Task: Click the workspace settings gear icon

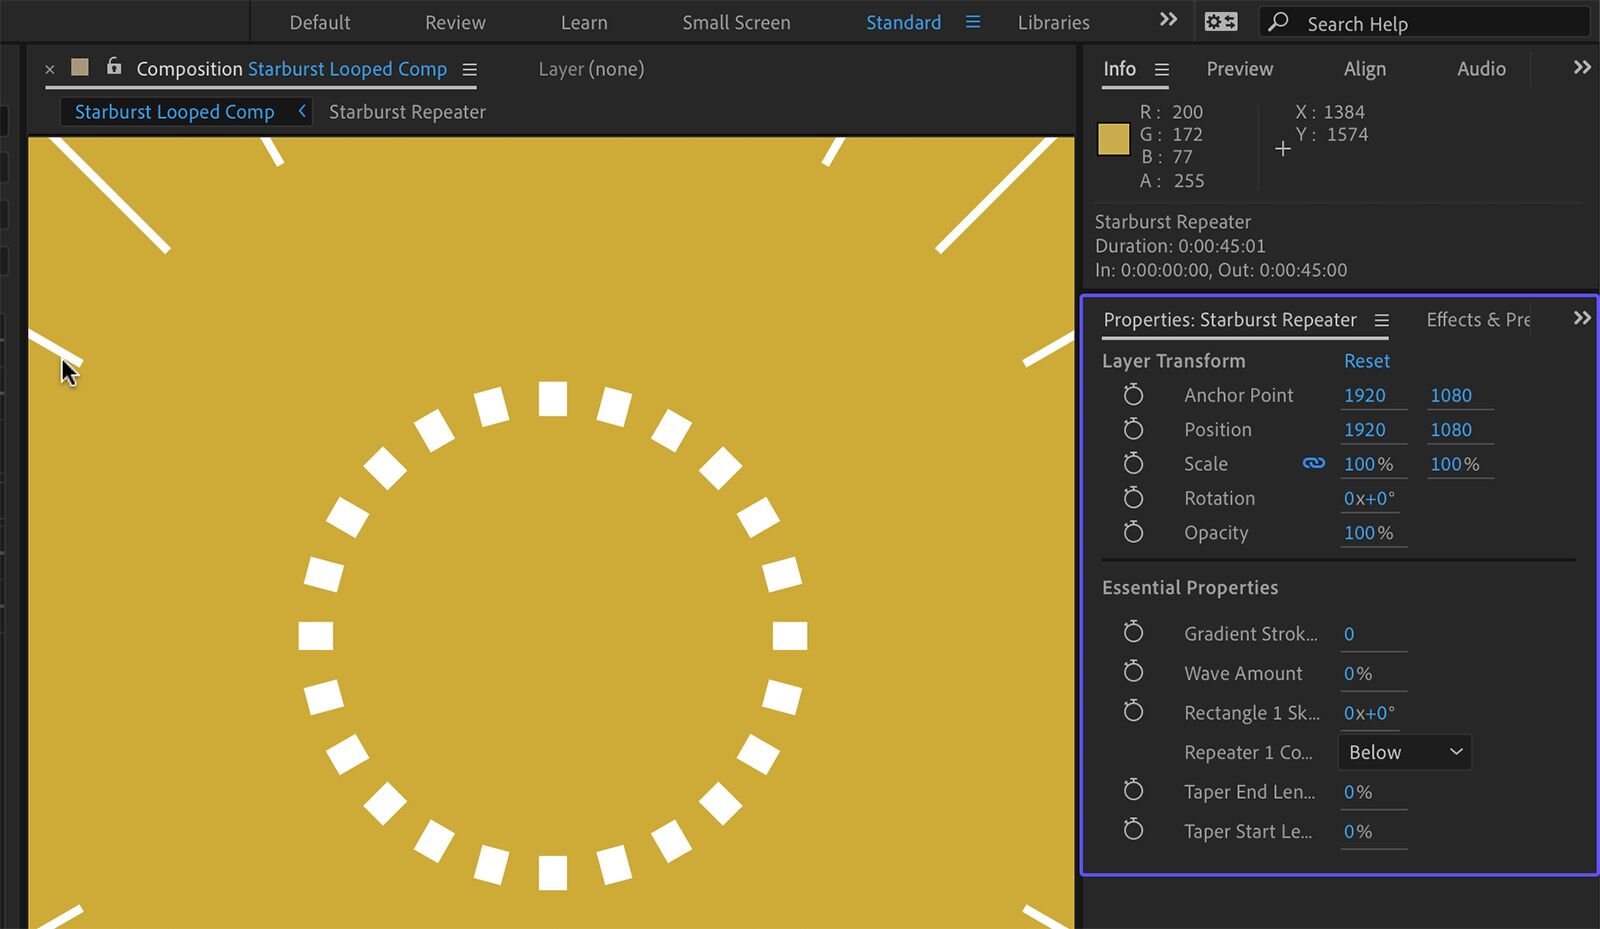Action: coord(1221,21)
